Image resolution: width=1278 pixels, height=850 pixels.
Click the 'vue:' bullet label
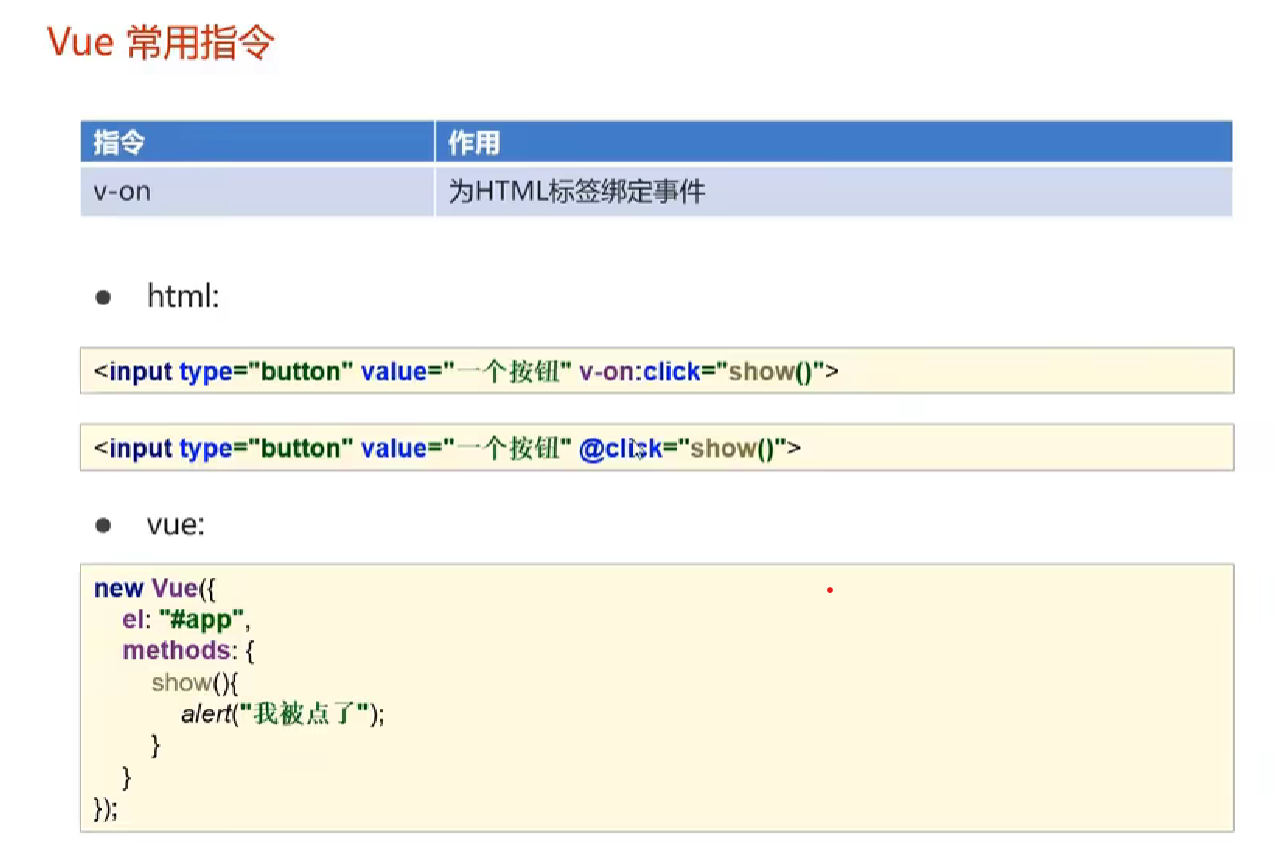pos(176,525)
